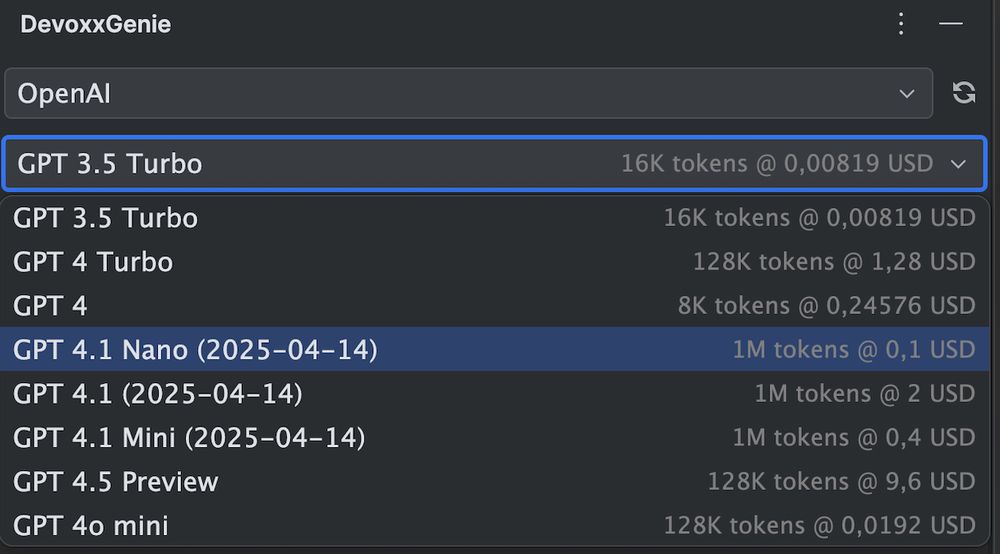Choose the GPT 4o mini model

(x=494, y=525)
